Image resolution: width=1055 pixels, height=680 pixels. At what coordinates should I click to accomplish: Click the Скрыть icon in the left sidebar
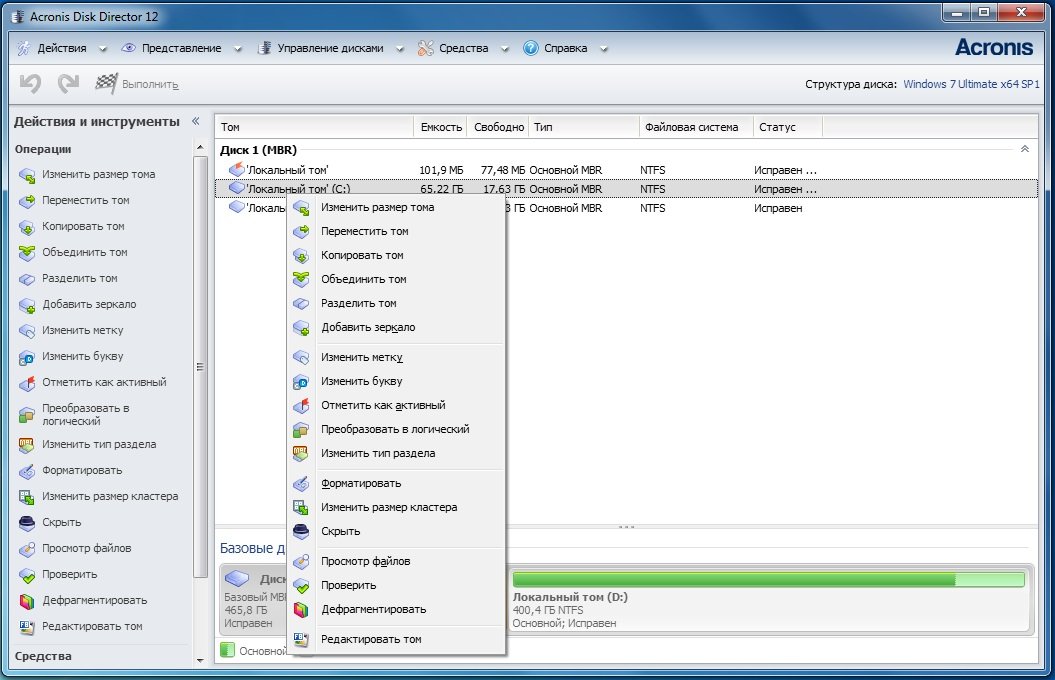tap(27, 523)
